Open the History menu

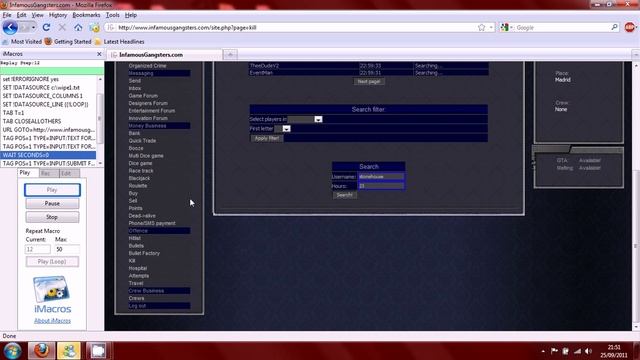[58, 15]
